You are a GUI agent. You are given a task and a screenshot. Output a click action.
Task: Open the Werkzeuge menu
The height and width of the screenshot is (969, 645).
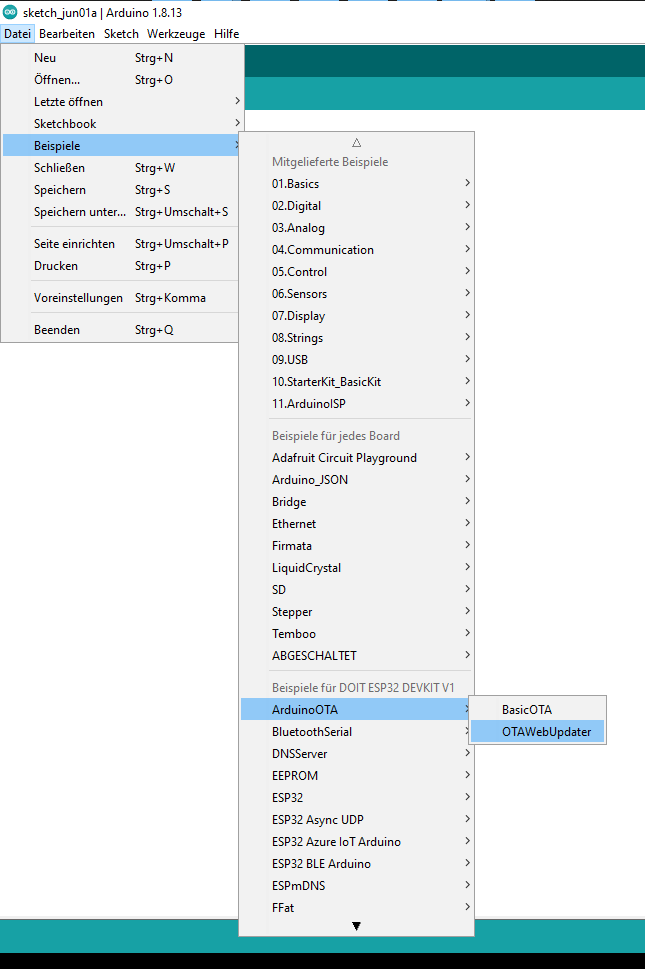176,34
